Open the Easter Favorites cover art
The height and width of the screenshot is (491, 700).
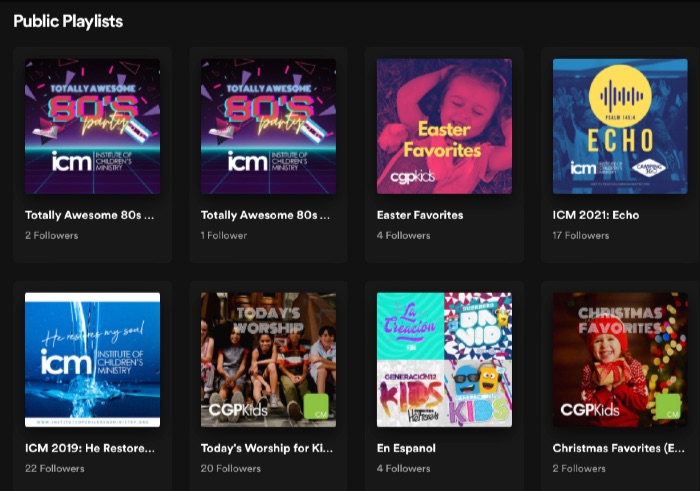coord(444,126)
